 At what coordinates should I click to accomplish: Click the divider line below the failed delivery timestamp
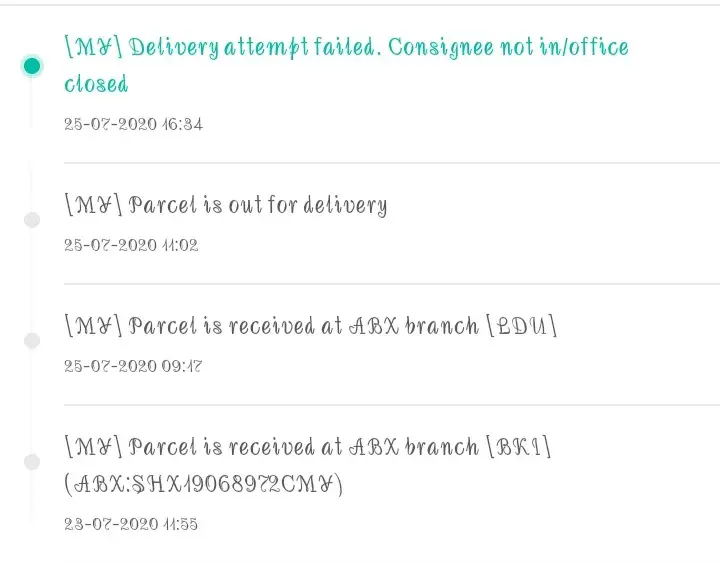[x=390, y=163]
